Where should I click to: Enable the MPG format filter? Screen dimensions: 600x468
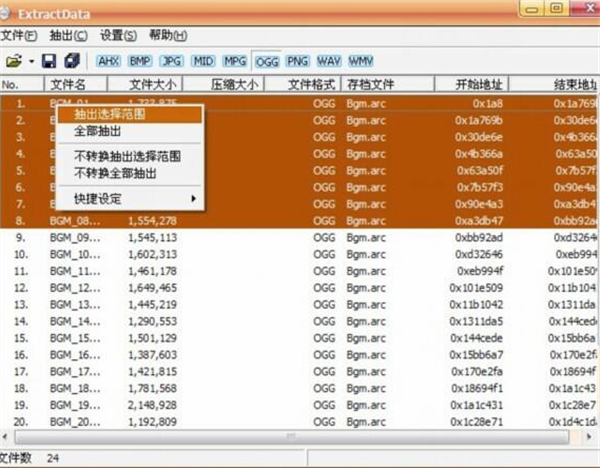(235, 61)
